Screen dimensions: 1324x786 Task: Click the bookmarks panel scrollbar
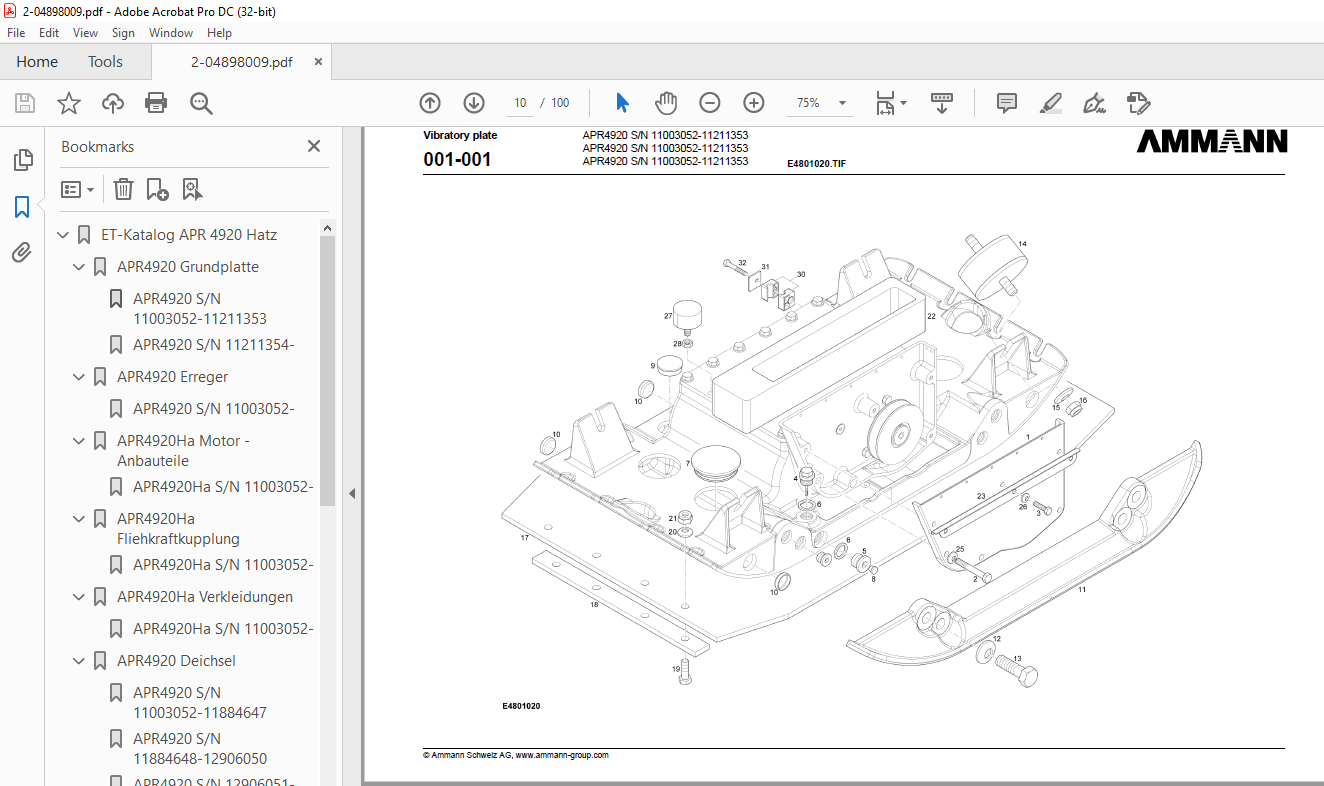(x=327, y=370)
